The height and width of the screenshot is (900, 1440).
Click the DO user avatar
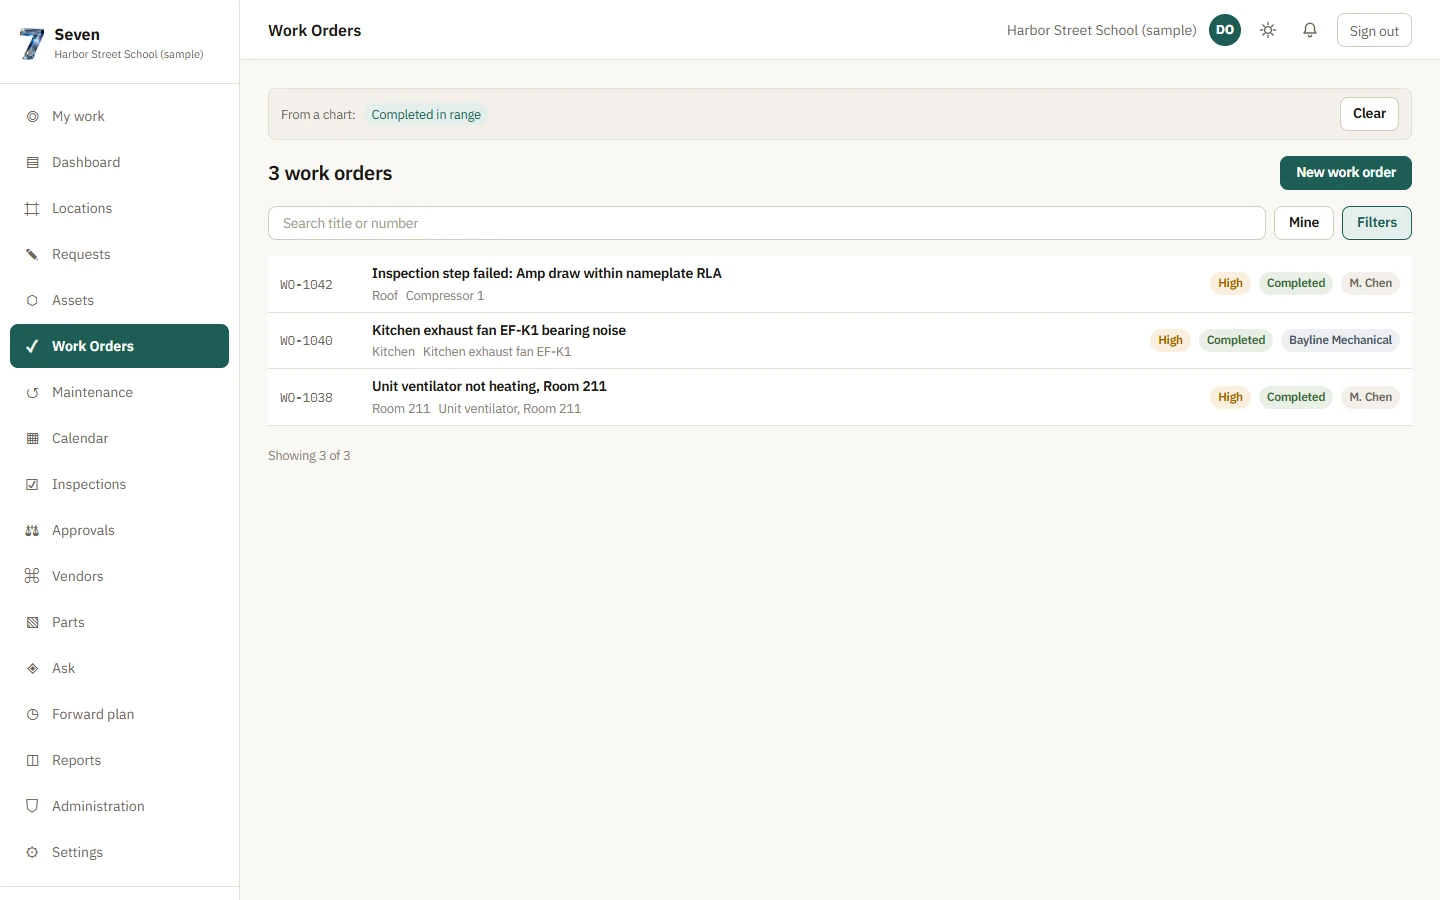point(1225,30)
